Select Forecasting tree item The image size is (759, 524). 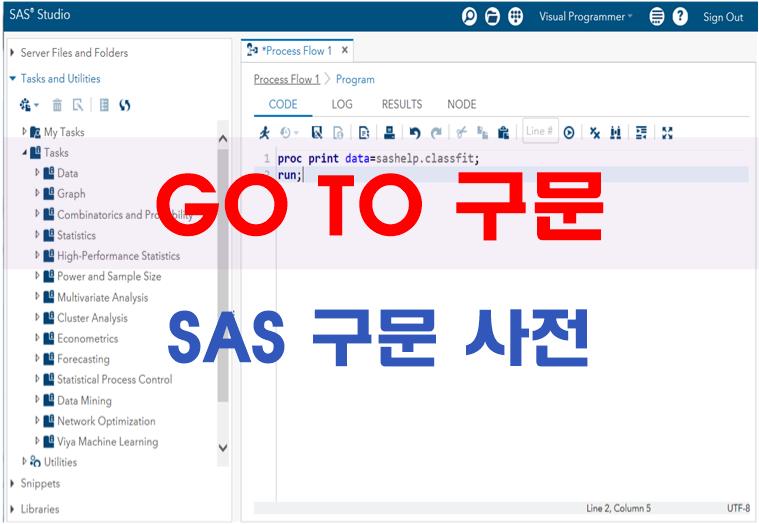tap(83, 359)
